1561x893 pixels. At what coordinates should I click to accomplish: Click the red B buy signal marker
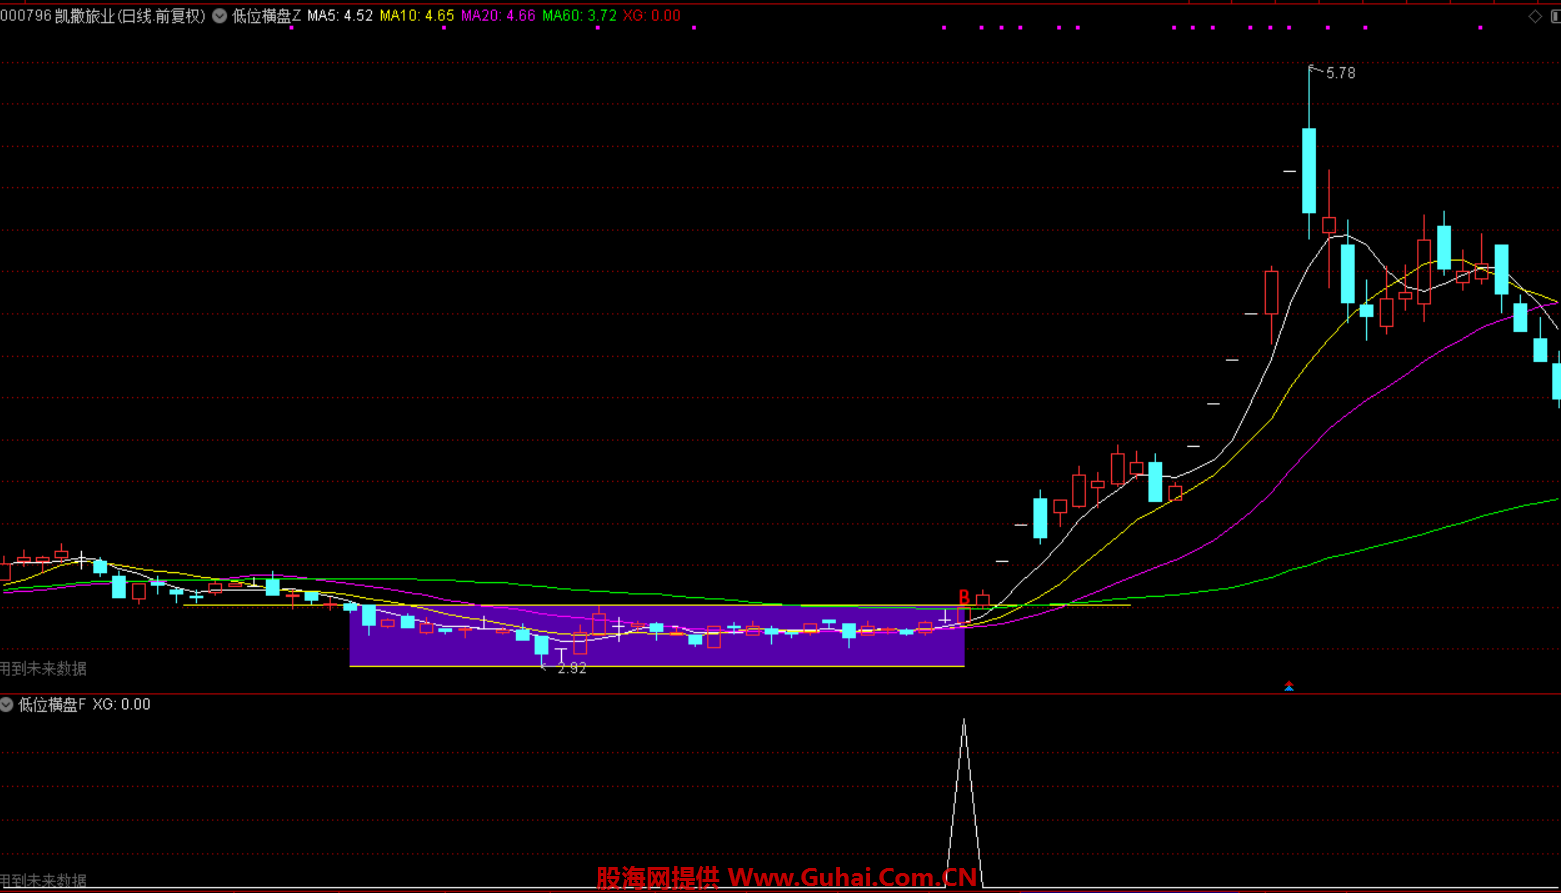point(964,597)
